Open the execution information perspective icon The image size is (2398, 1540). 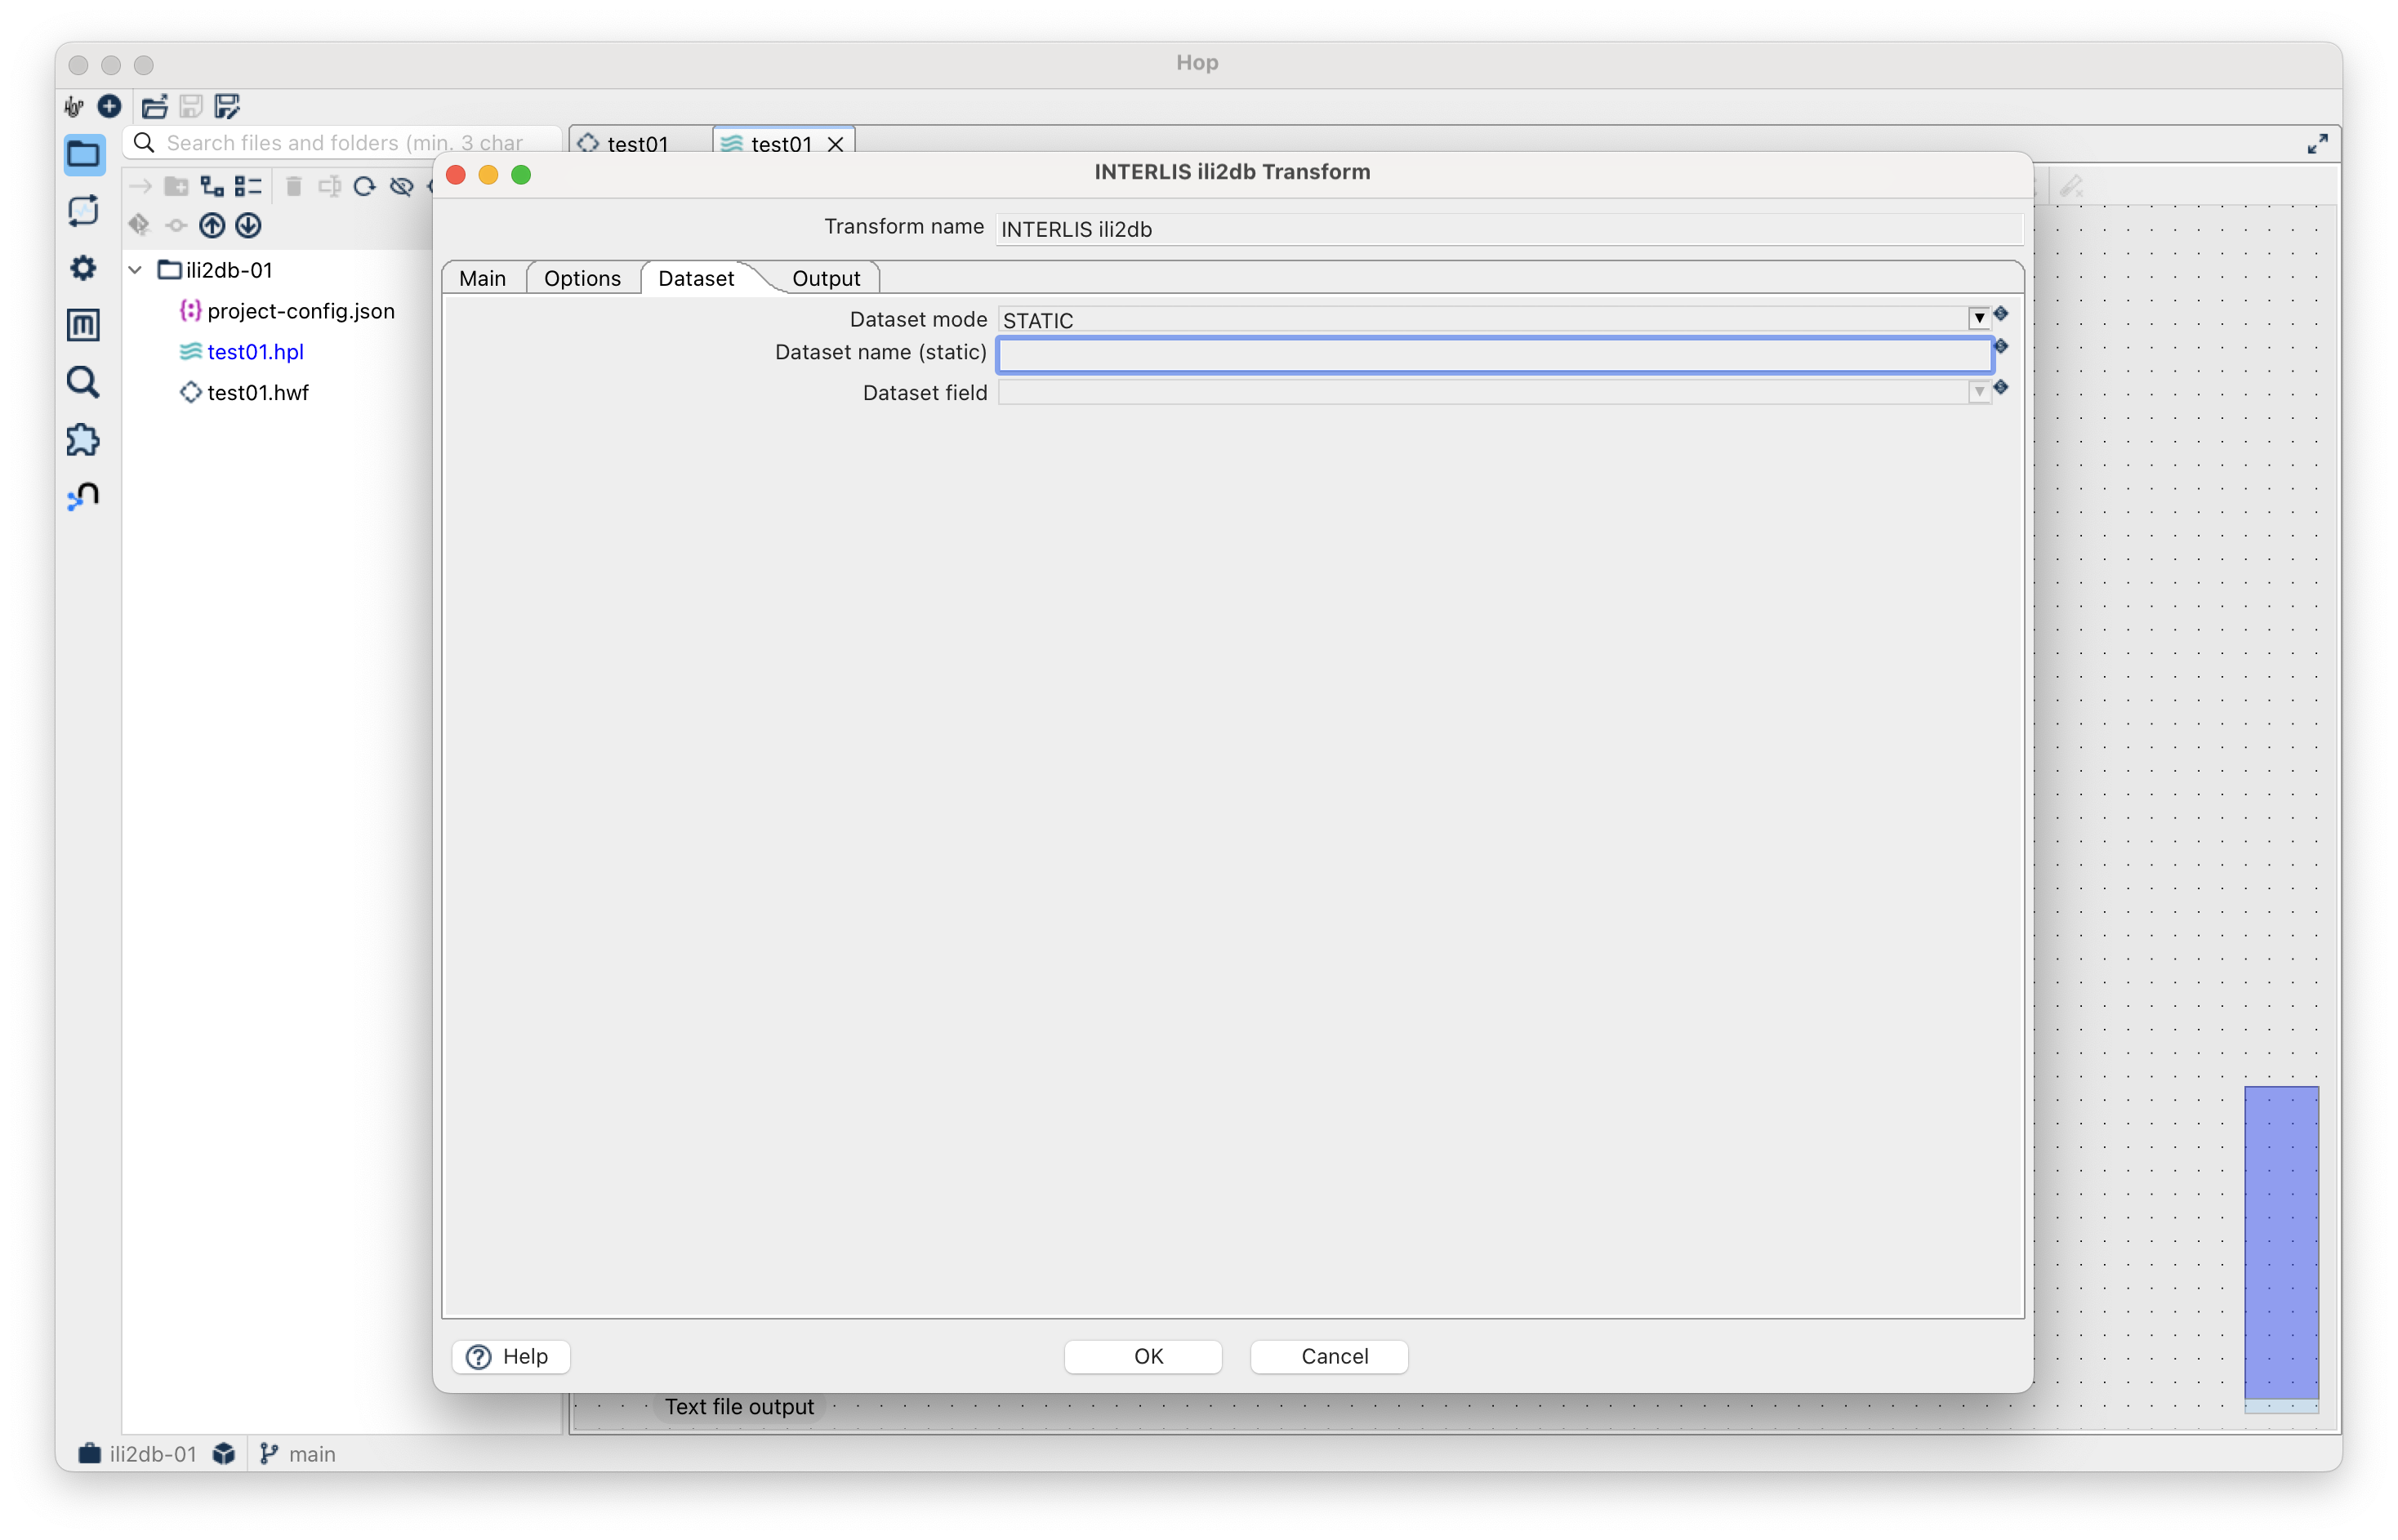click(x=83, y=211)
